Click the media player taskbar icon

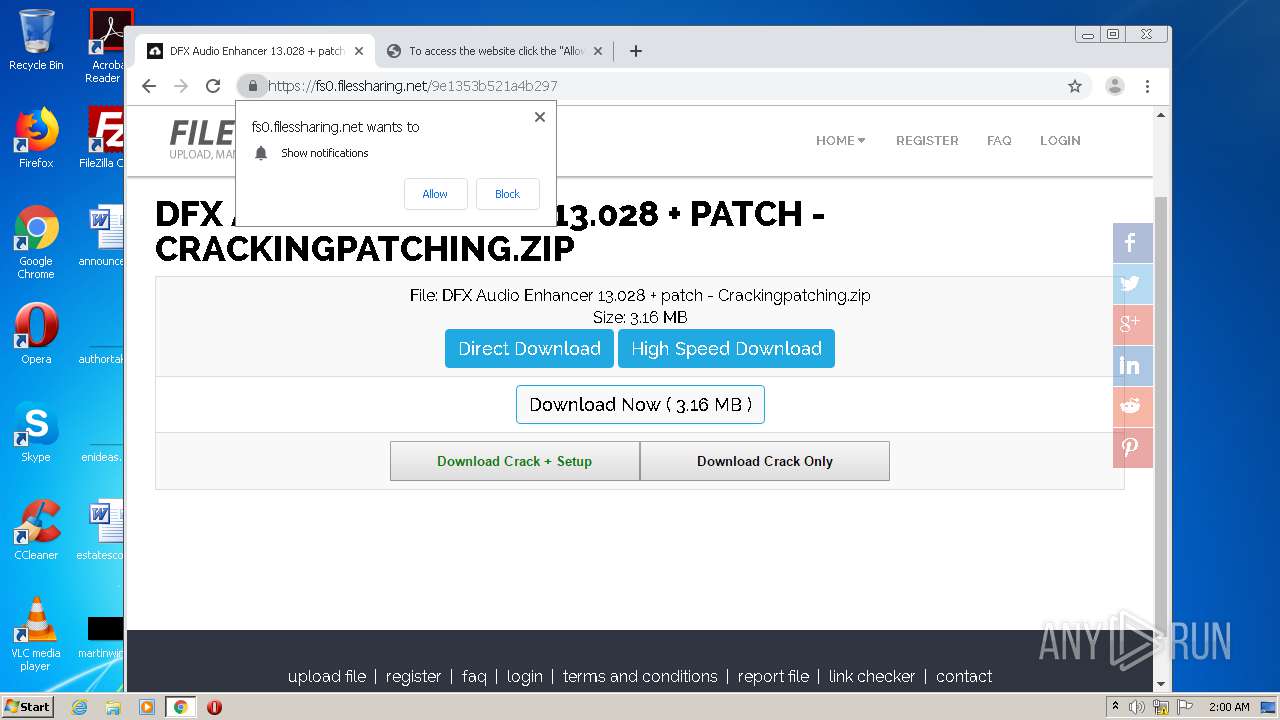147,707
